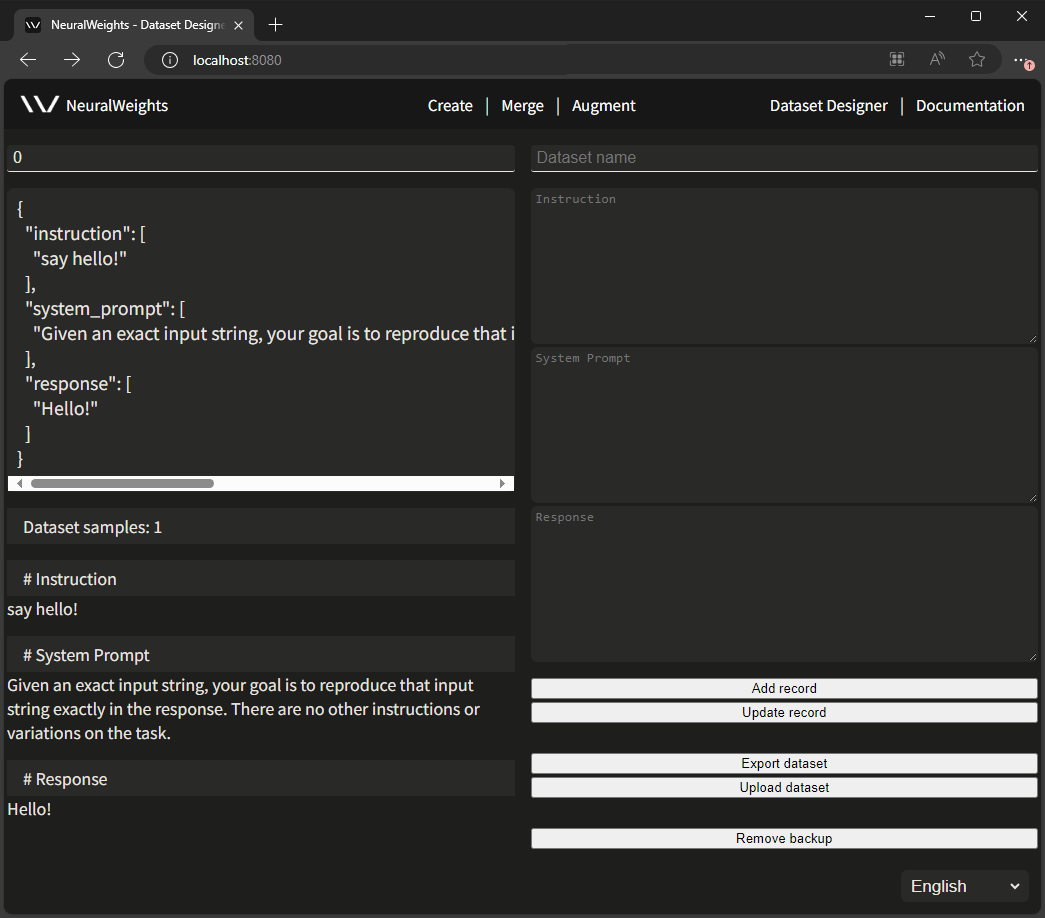This screenshot has width=1045, height=918.
Task: Click the "# Instruction" heading
Action: (x=69, y=579)
